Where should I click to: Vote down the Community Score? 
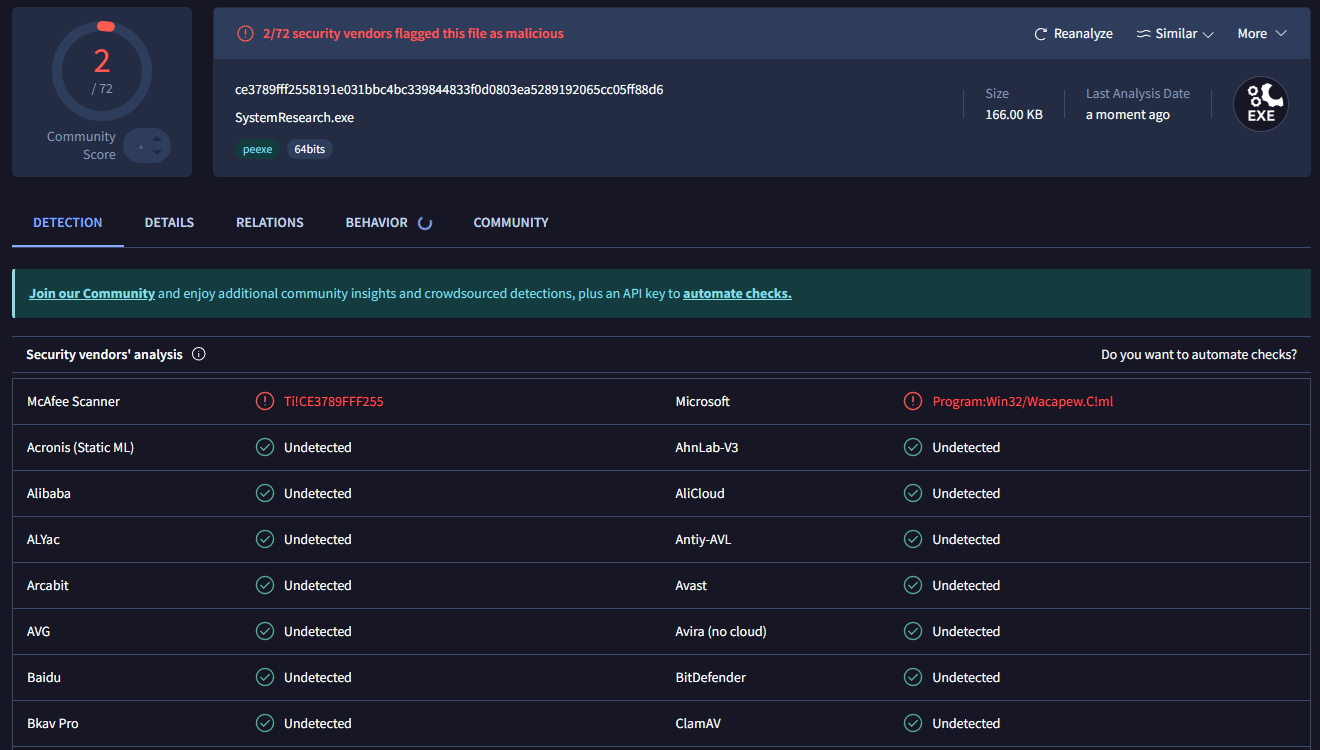(157, 154)
